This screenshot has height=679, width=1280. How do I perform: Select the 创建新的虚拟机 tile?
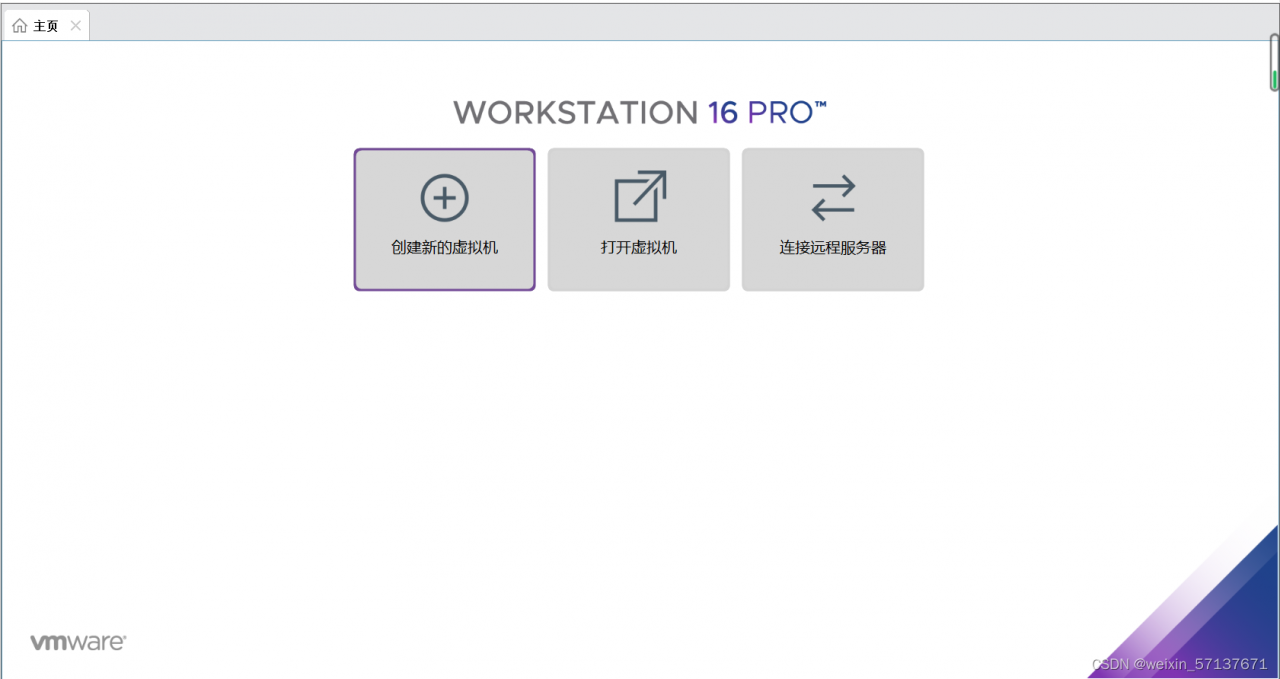coord(444,220)
